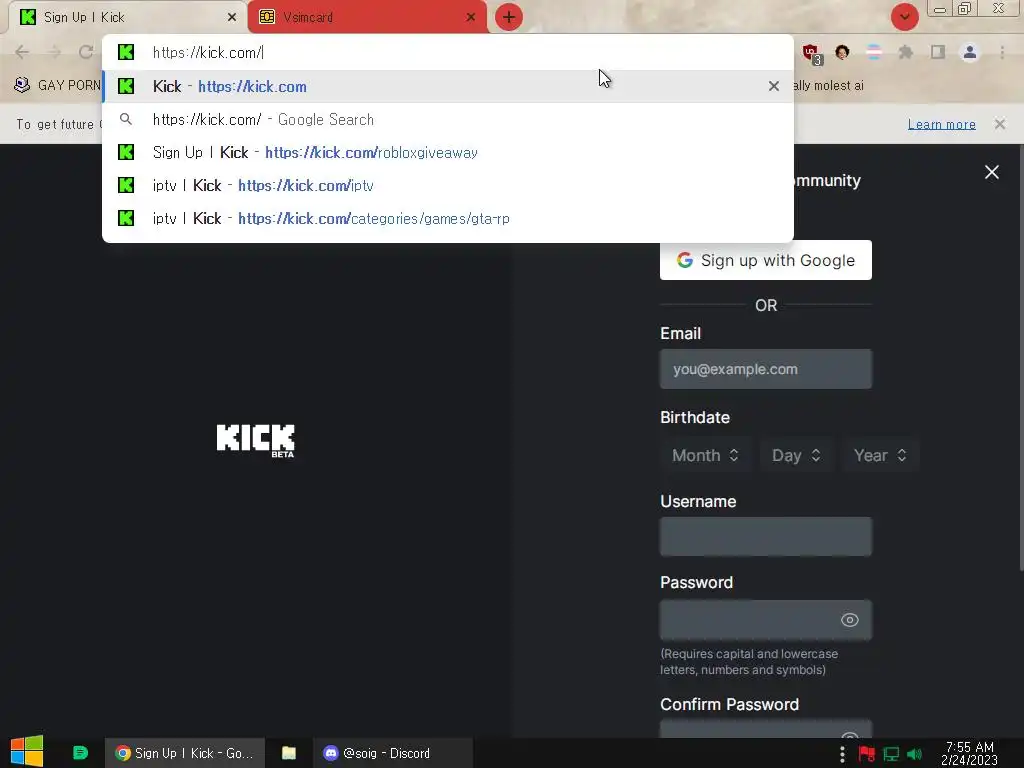The height and width of the screenshot is (768, 1024).
Task: Show hidden tray icons via three dots
Action: pyautogui.click(x=842, y=754)
